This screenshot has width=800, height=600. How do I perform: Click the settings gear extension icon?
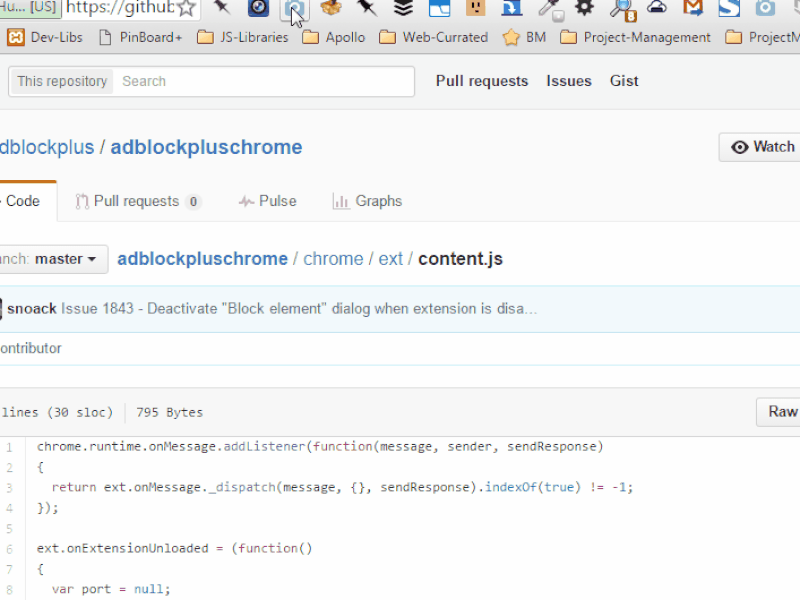pyautogui.click(x=584, y=9)
